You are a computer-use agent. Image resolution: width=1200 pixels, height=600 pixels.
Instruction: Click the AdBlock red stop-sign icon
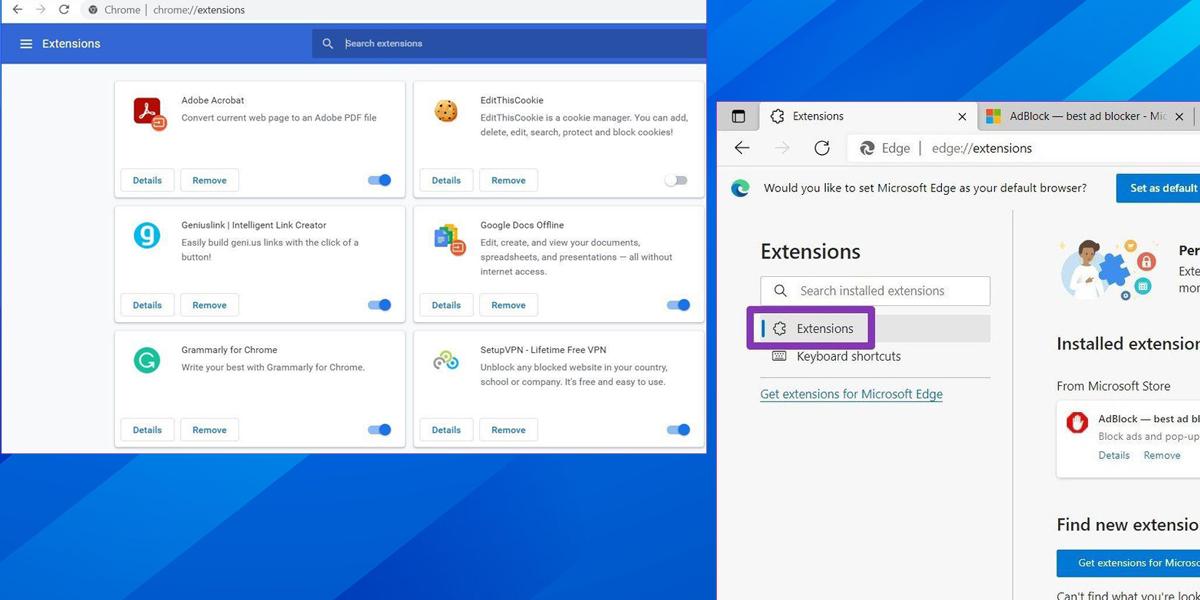click(1077, 423)
